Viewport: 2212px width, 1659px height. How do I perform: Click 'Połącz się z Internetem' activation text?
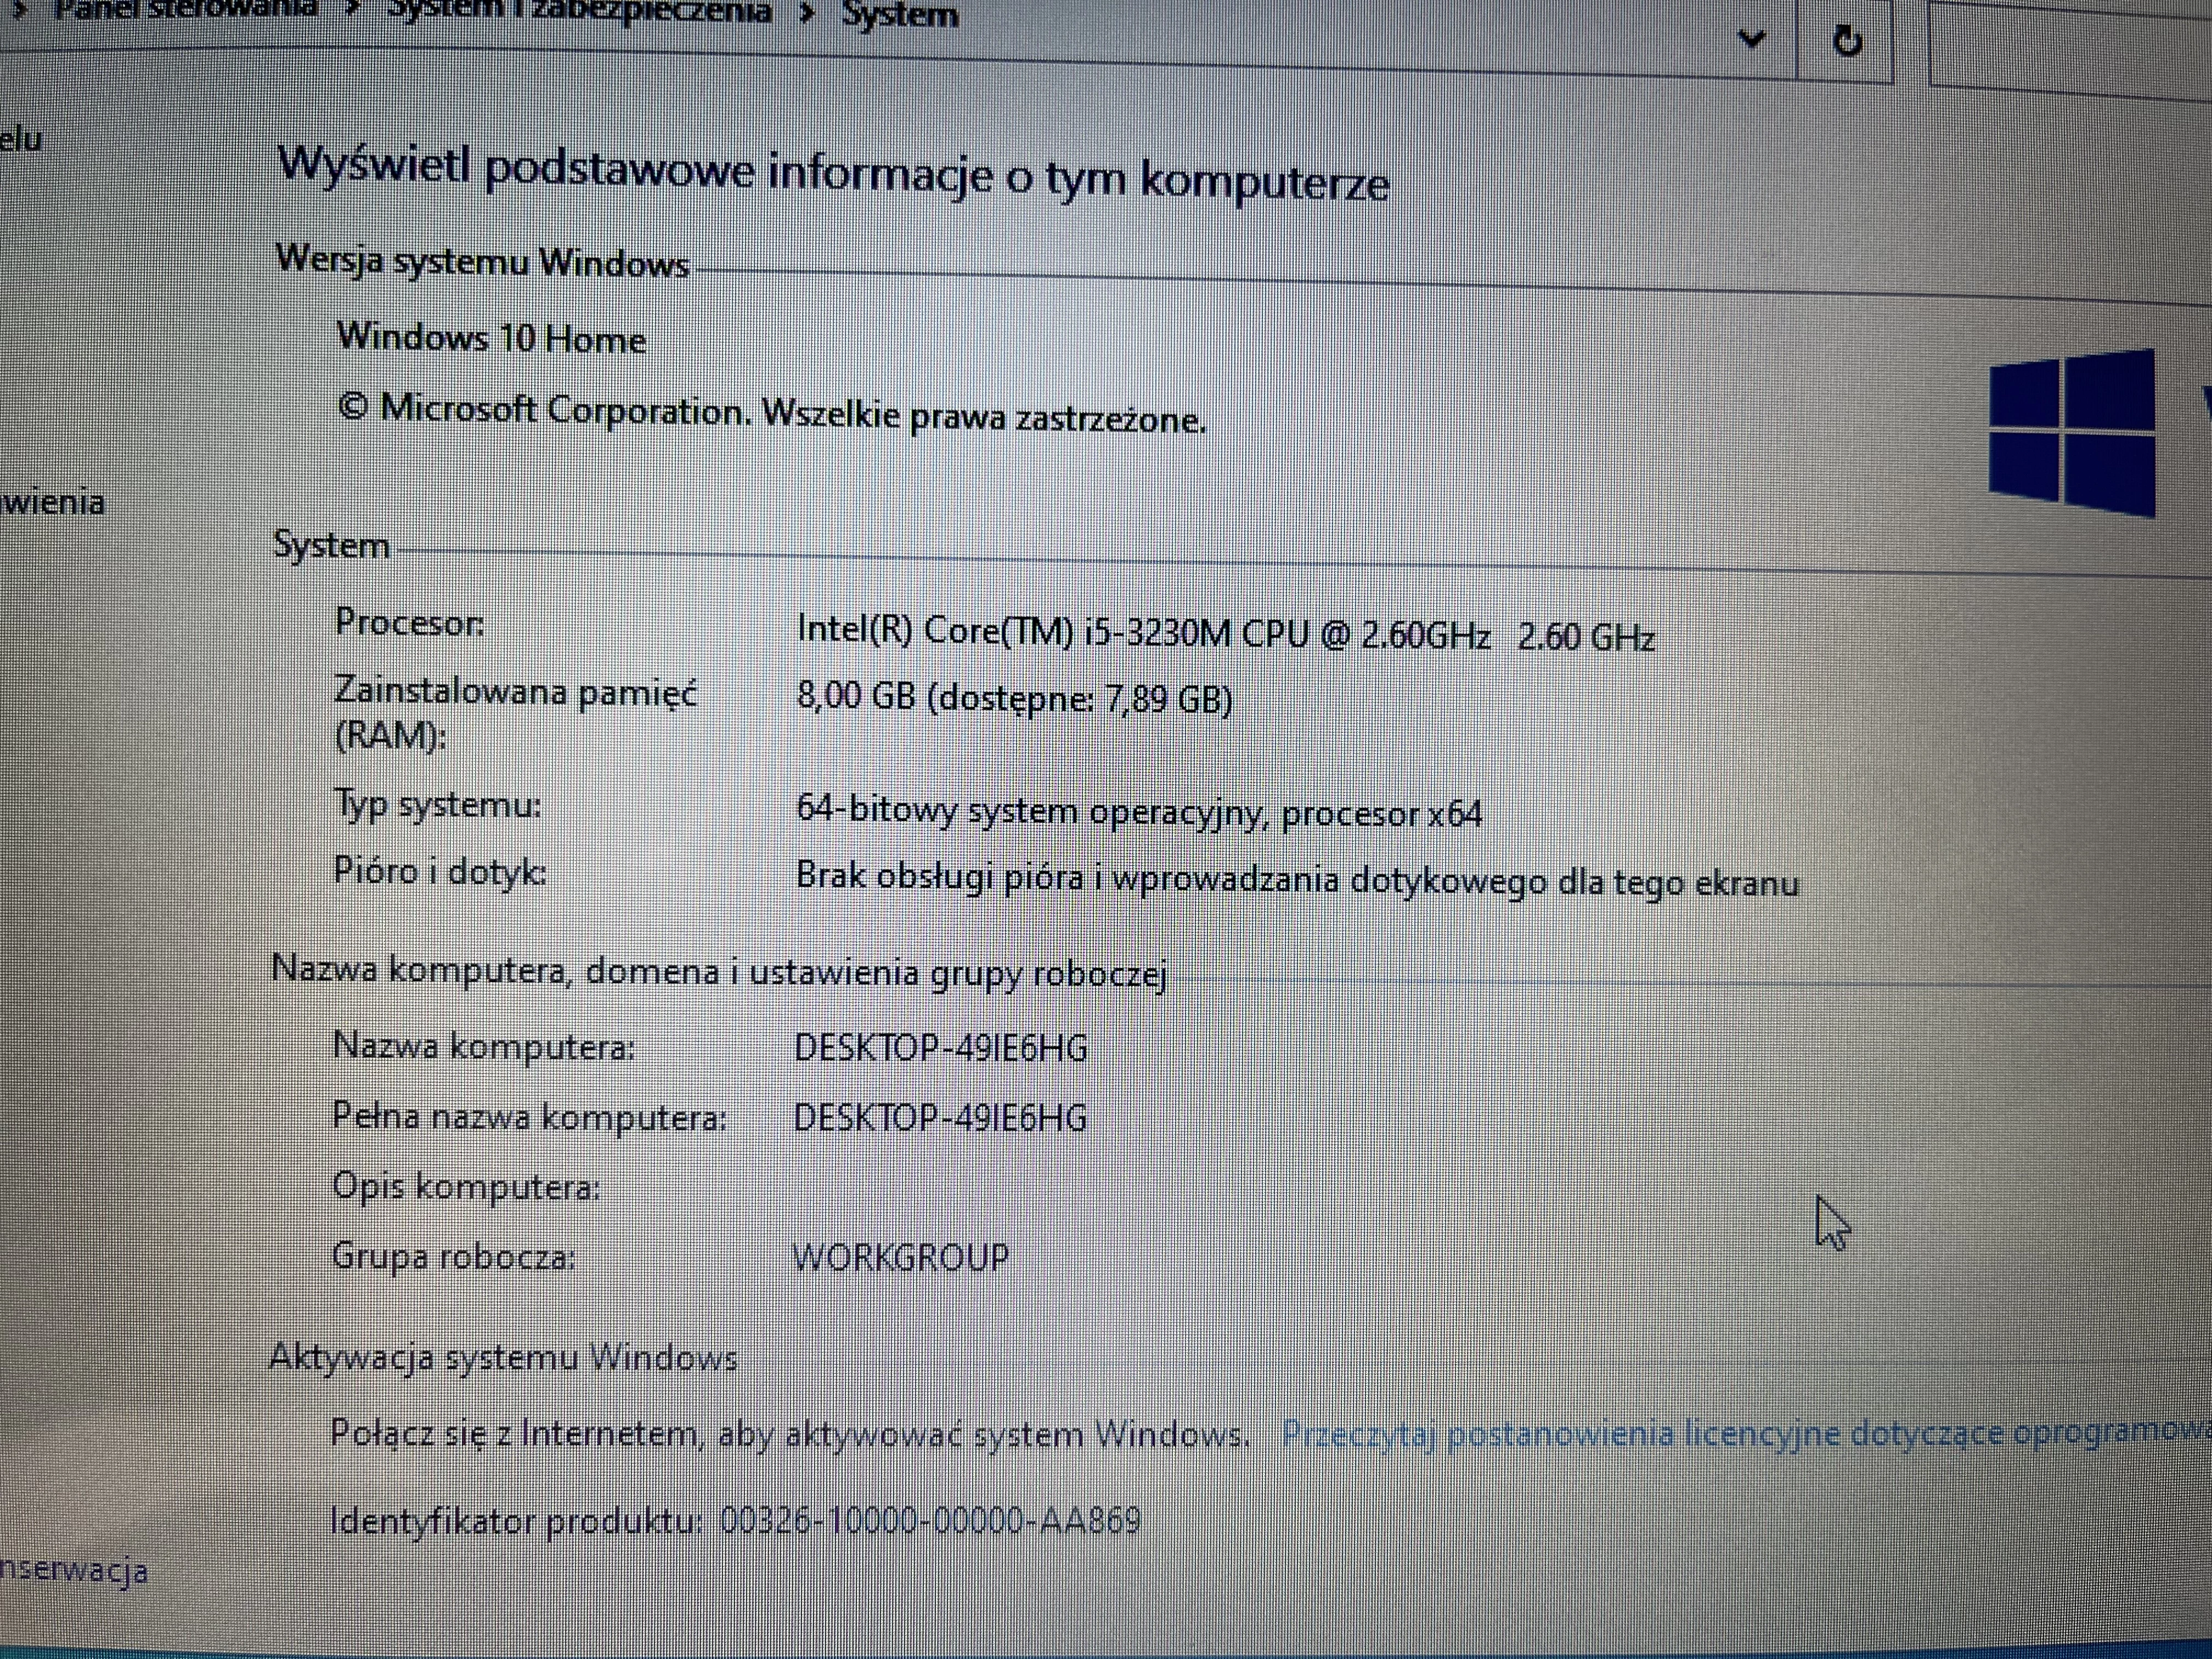tap(790, 1434)
